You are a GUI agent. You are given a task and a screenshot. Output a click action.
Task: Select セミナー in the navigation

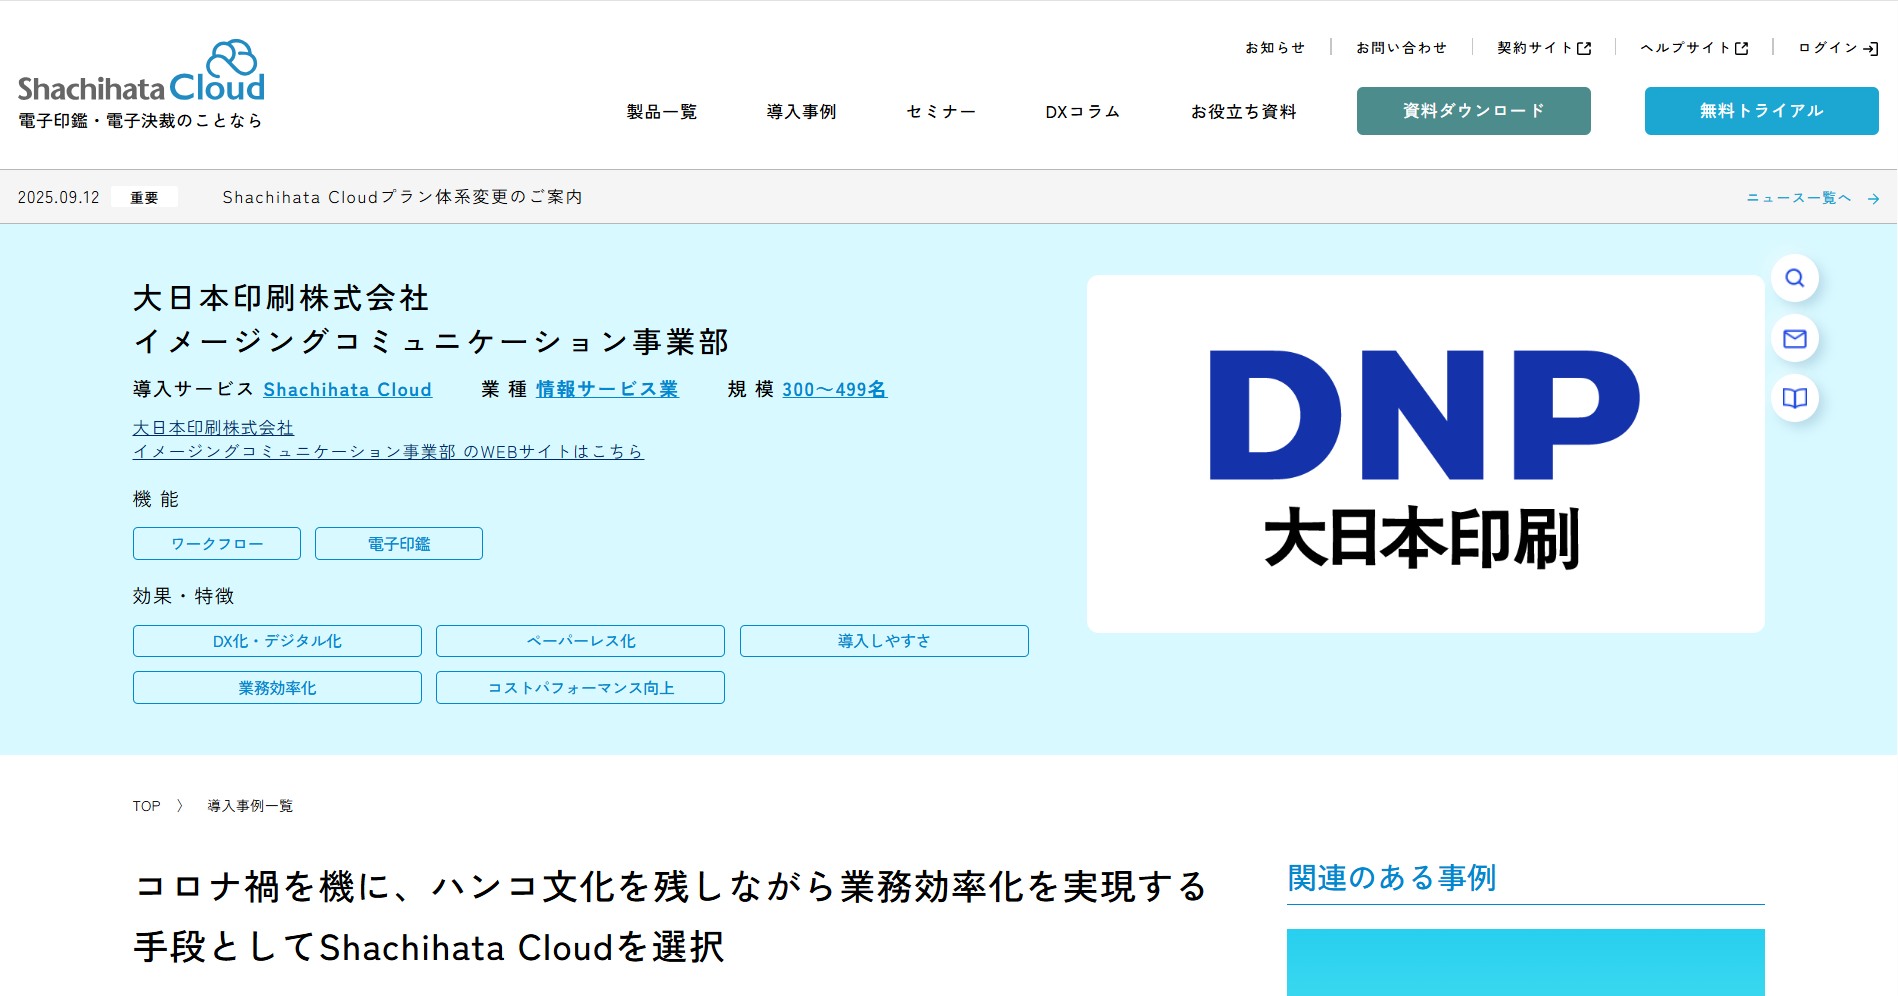[x=940, y=112]
